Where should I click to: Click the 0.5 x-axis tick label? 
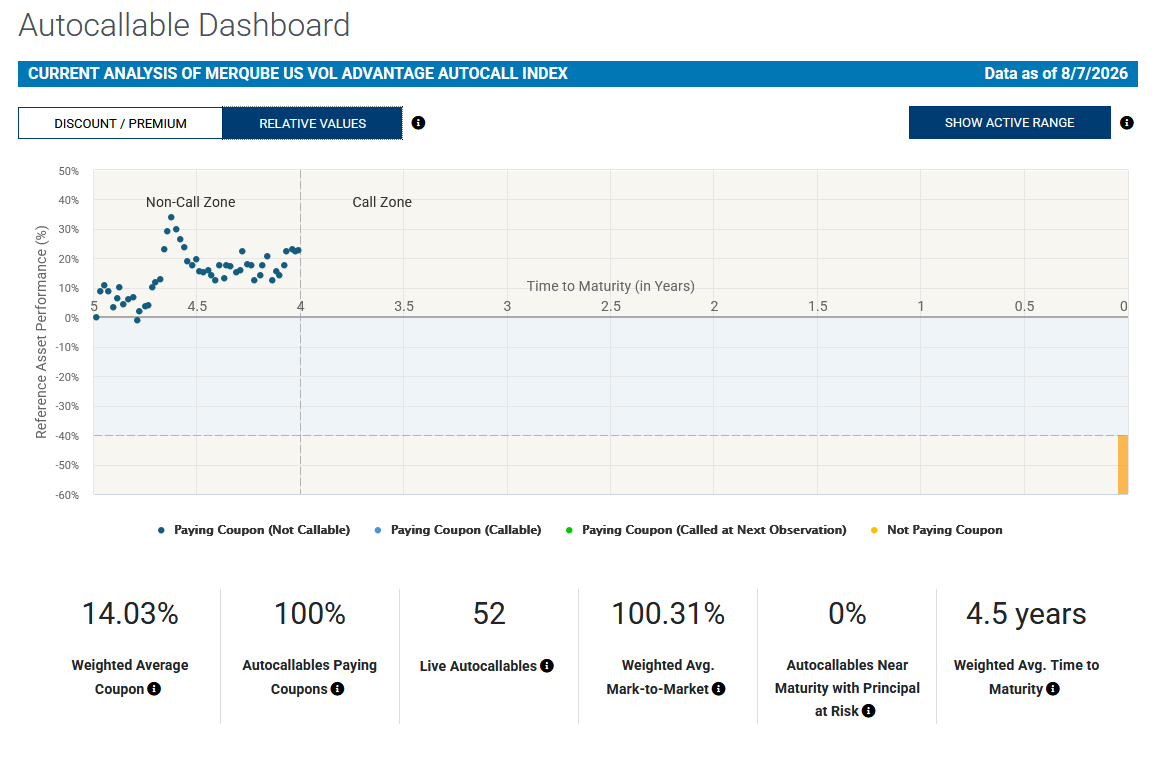click(x=1024, y=306)
